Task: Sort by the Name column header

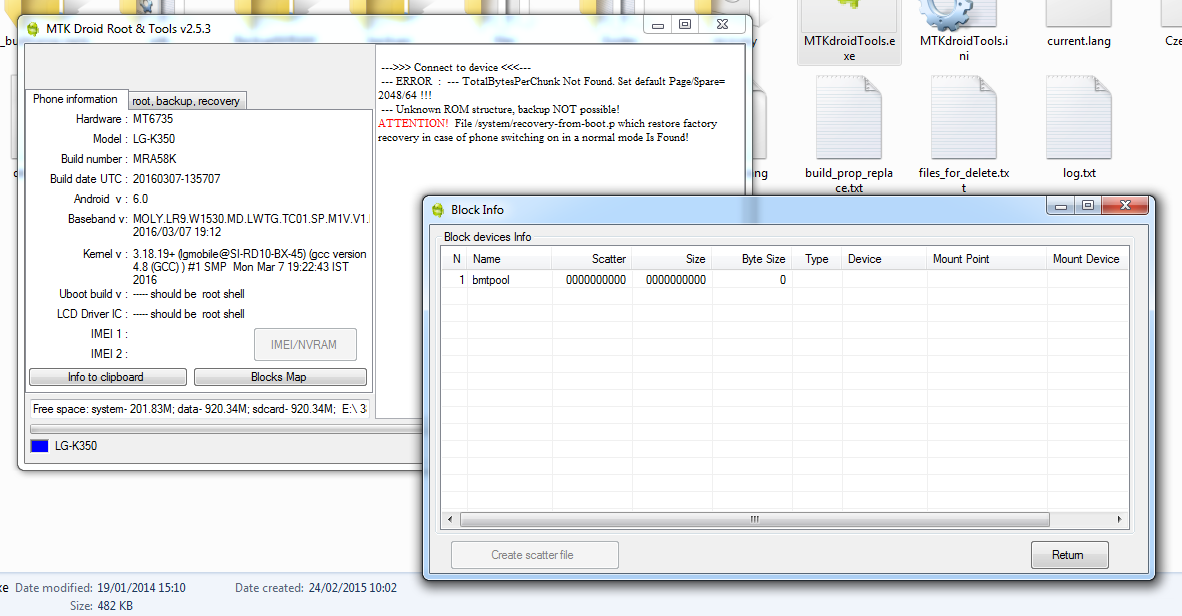Action: [x=510, y=259]
